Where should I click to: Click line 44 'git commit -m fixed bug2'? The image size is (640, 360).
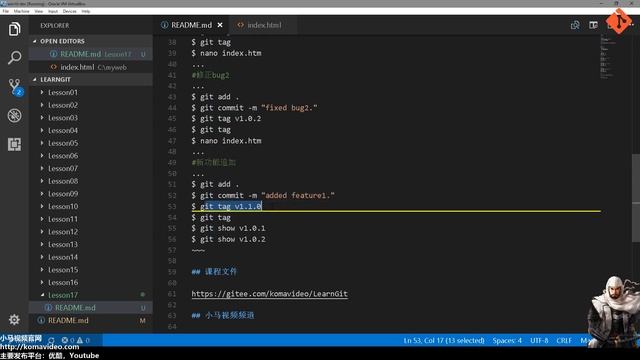254,108
